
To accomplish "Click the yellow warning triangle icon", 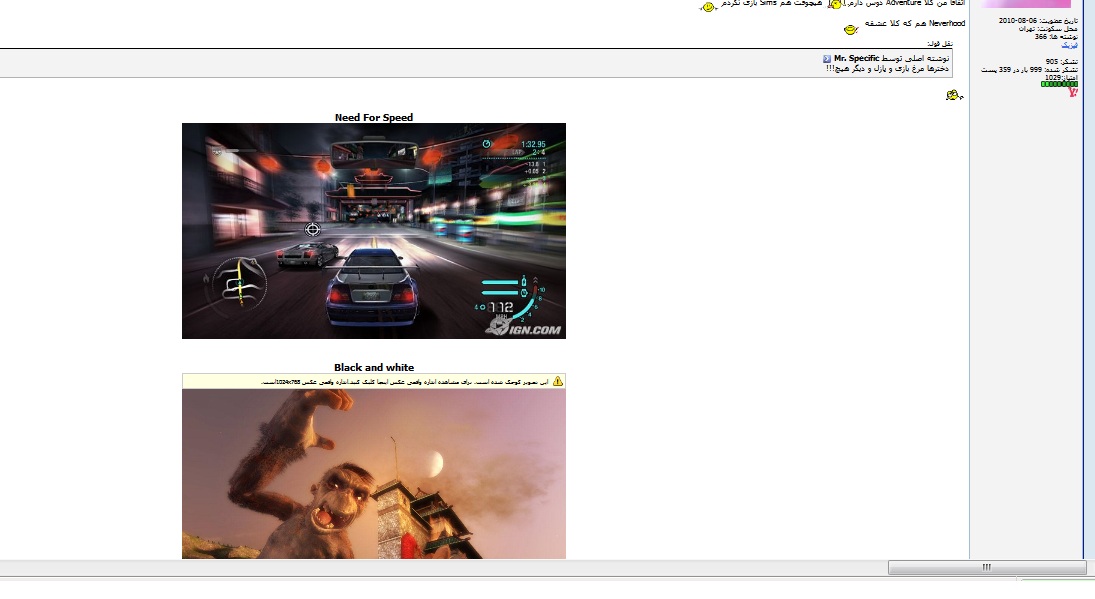I will (x=558, y=381).
